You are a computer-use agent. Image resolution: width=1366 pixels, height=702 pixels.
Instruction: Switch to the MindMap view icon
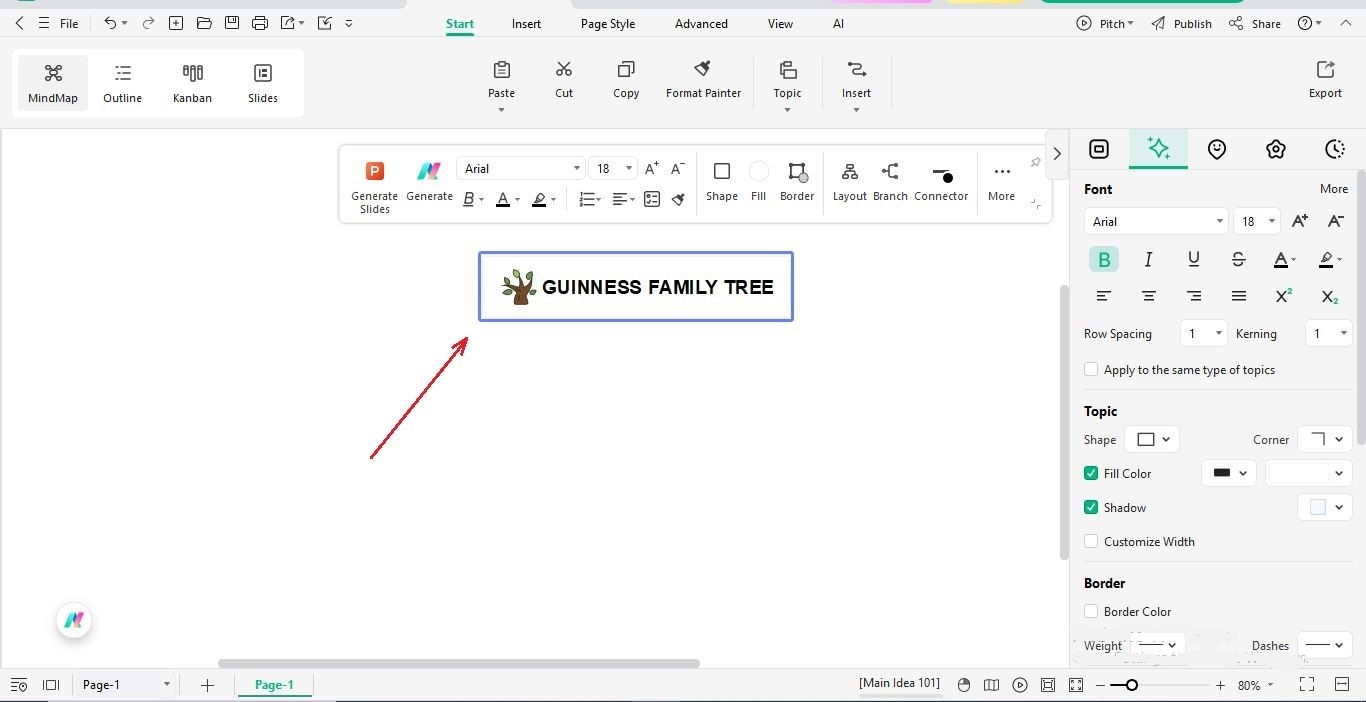(53, 82)
